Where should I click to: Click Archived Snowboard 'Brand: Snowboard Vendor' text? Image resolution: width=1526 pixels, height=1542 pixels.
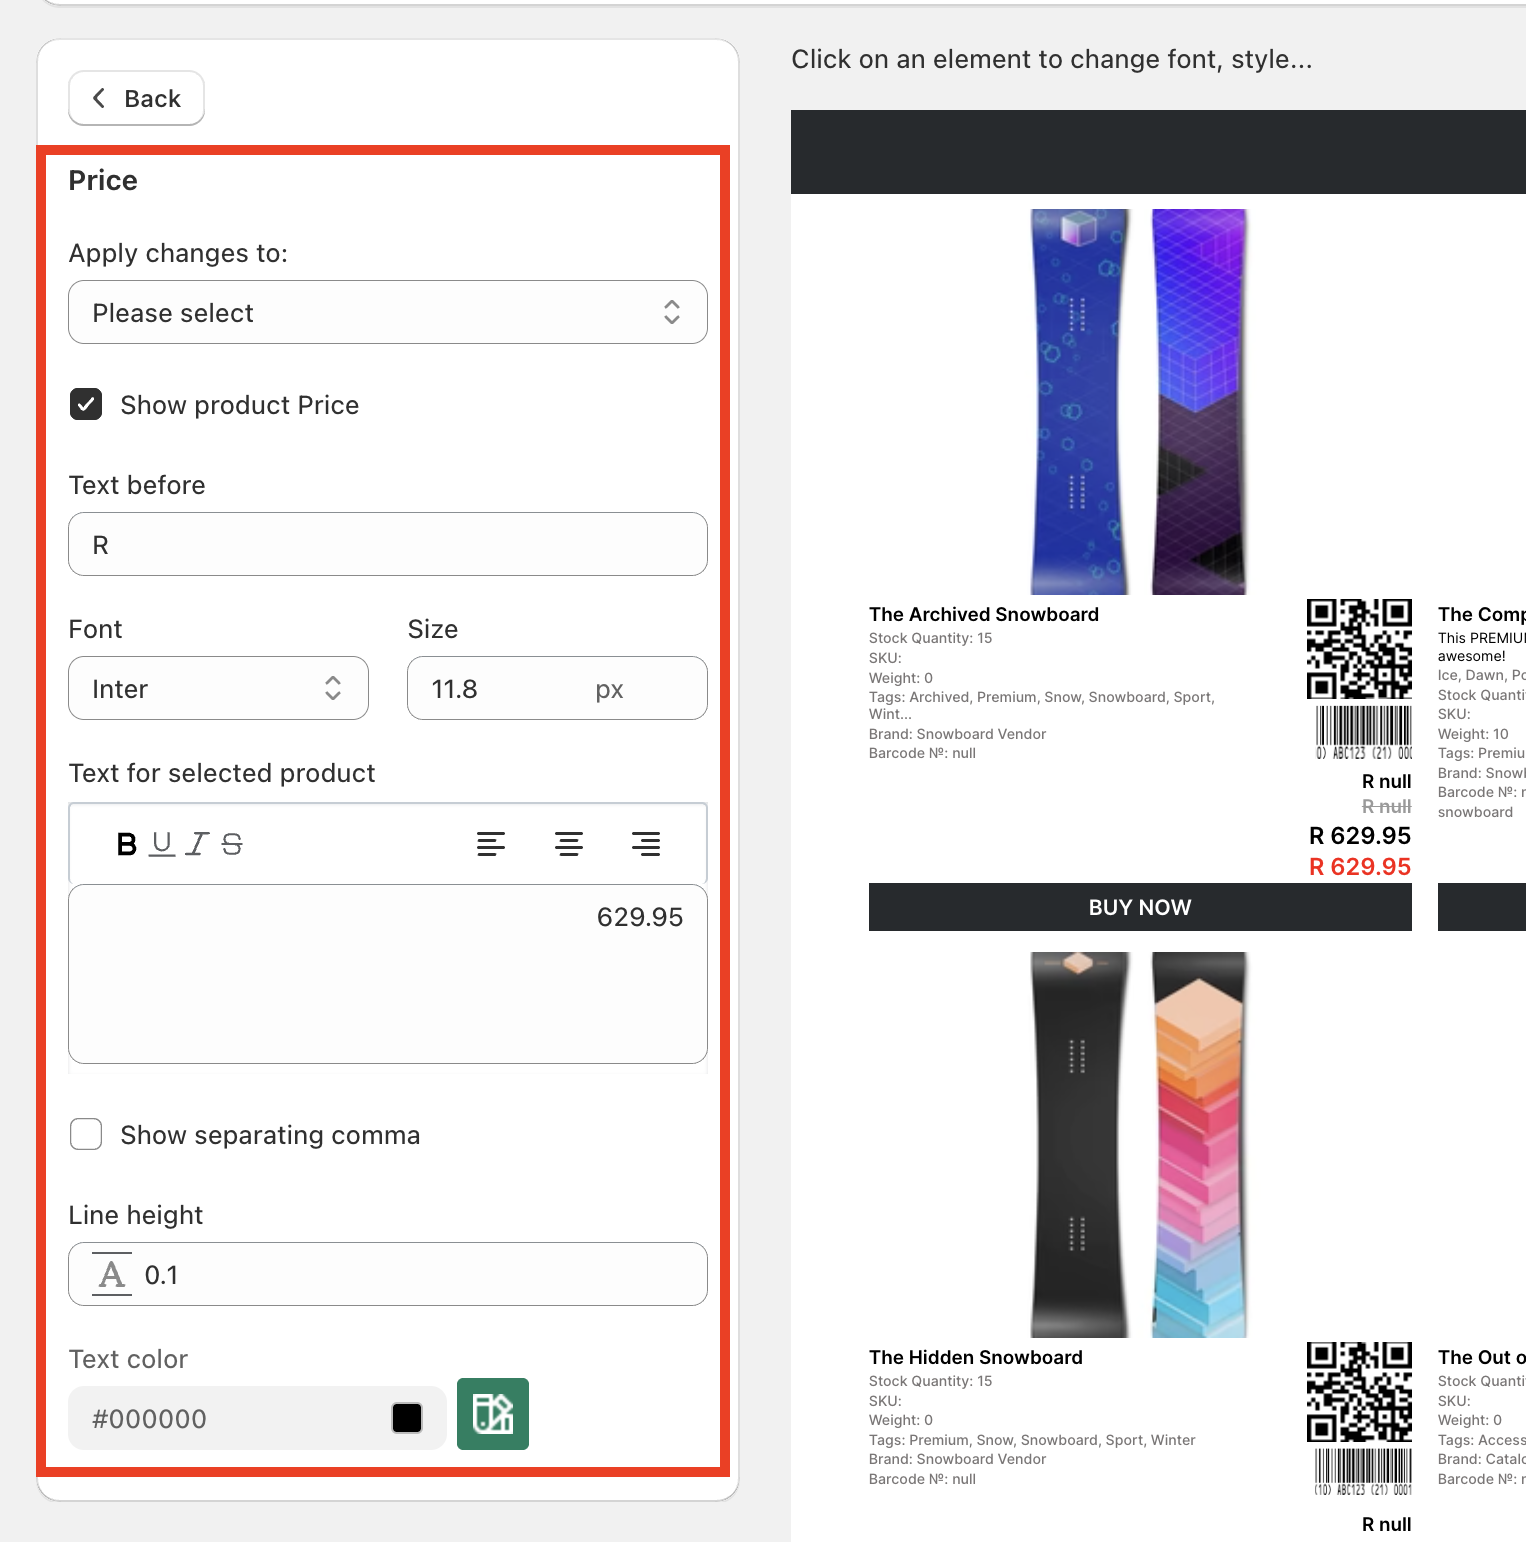coord(958,734)
